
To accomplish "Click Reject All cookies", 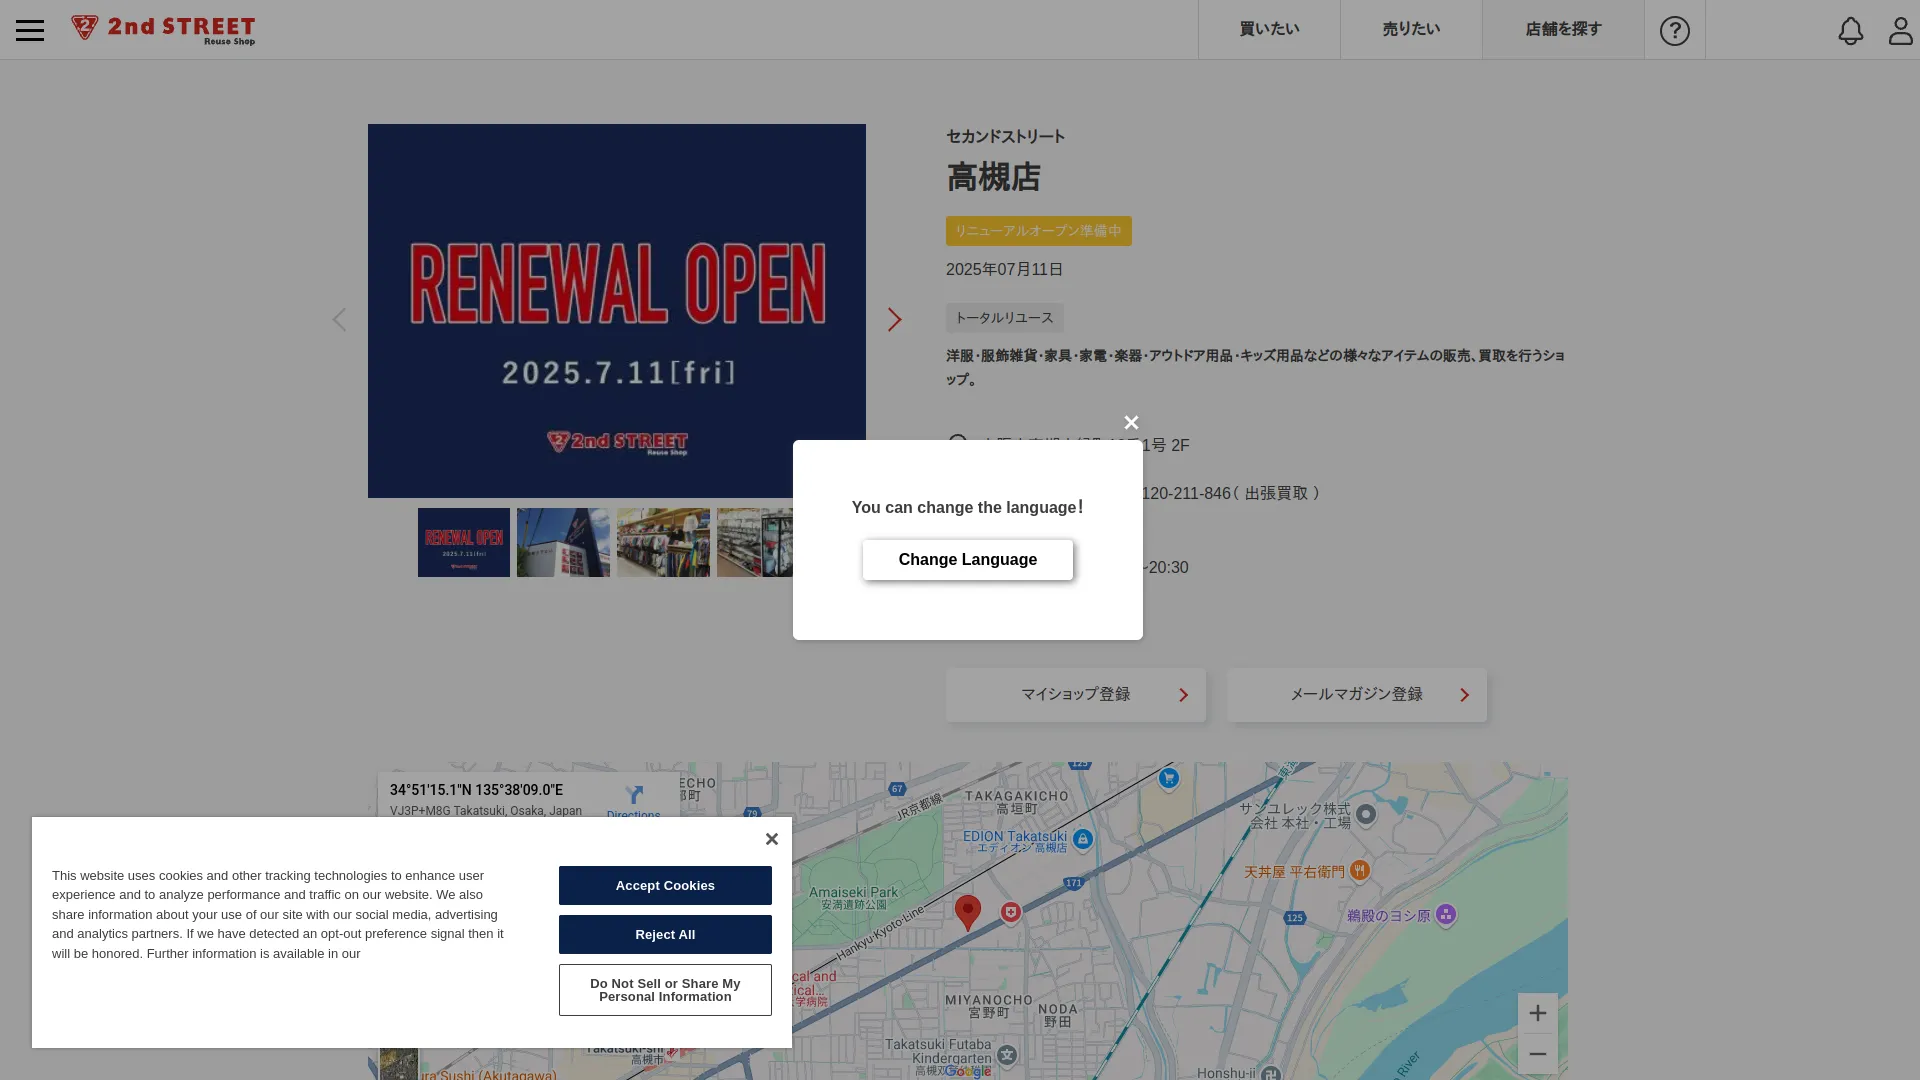I will 665,935.
